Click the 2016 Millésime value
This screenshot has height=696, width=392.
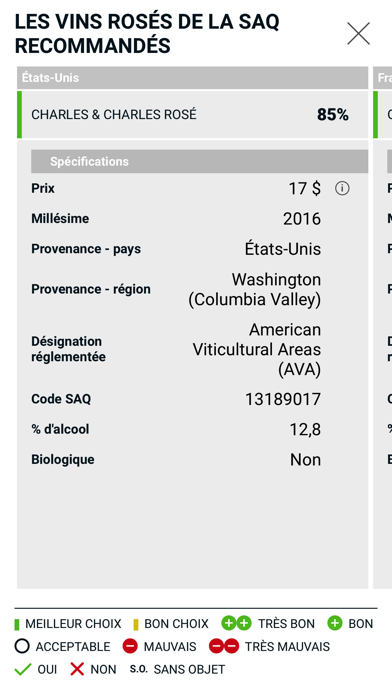click(302, 219)
